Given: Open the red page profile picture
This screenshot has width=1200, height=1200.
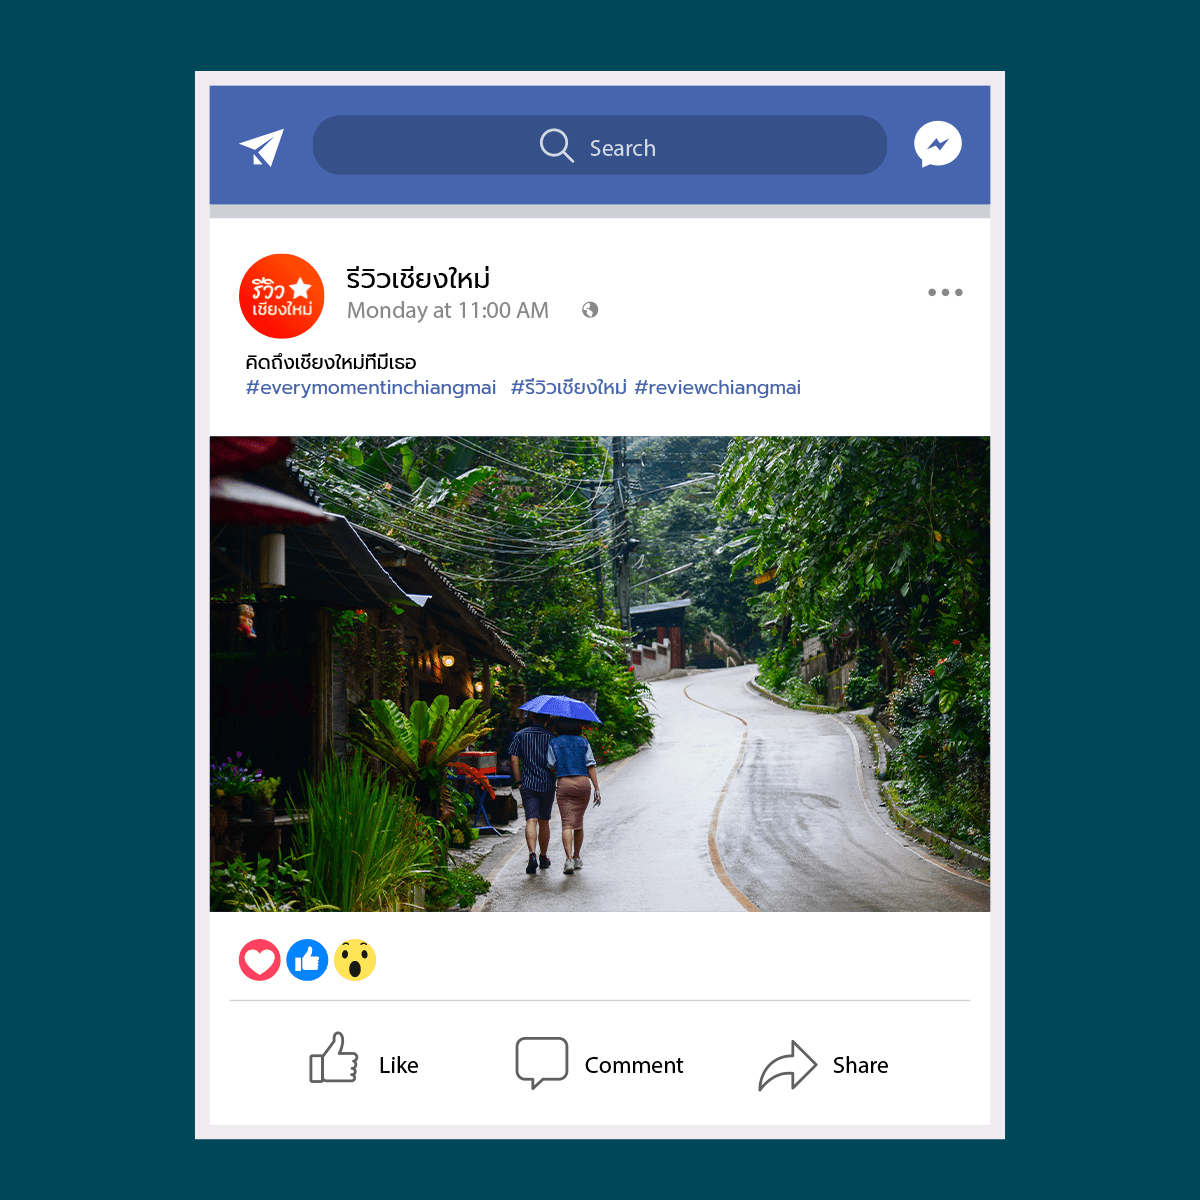Looking at the screenshot, I should tap(282, 296).
